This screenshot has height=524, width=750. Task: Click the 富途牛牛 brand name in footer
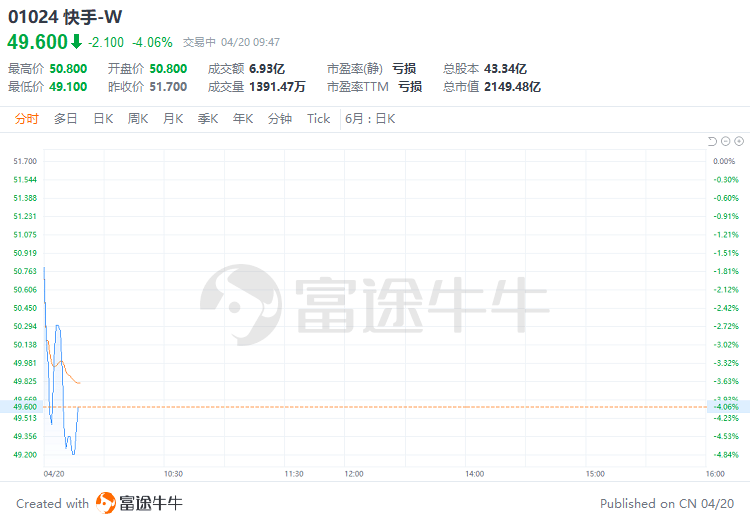[151, 503]
